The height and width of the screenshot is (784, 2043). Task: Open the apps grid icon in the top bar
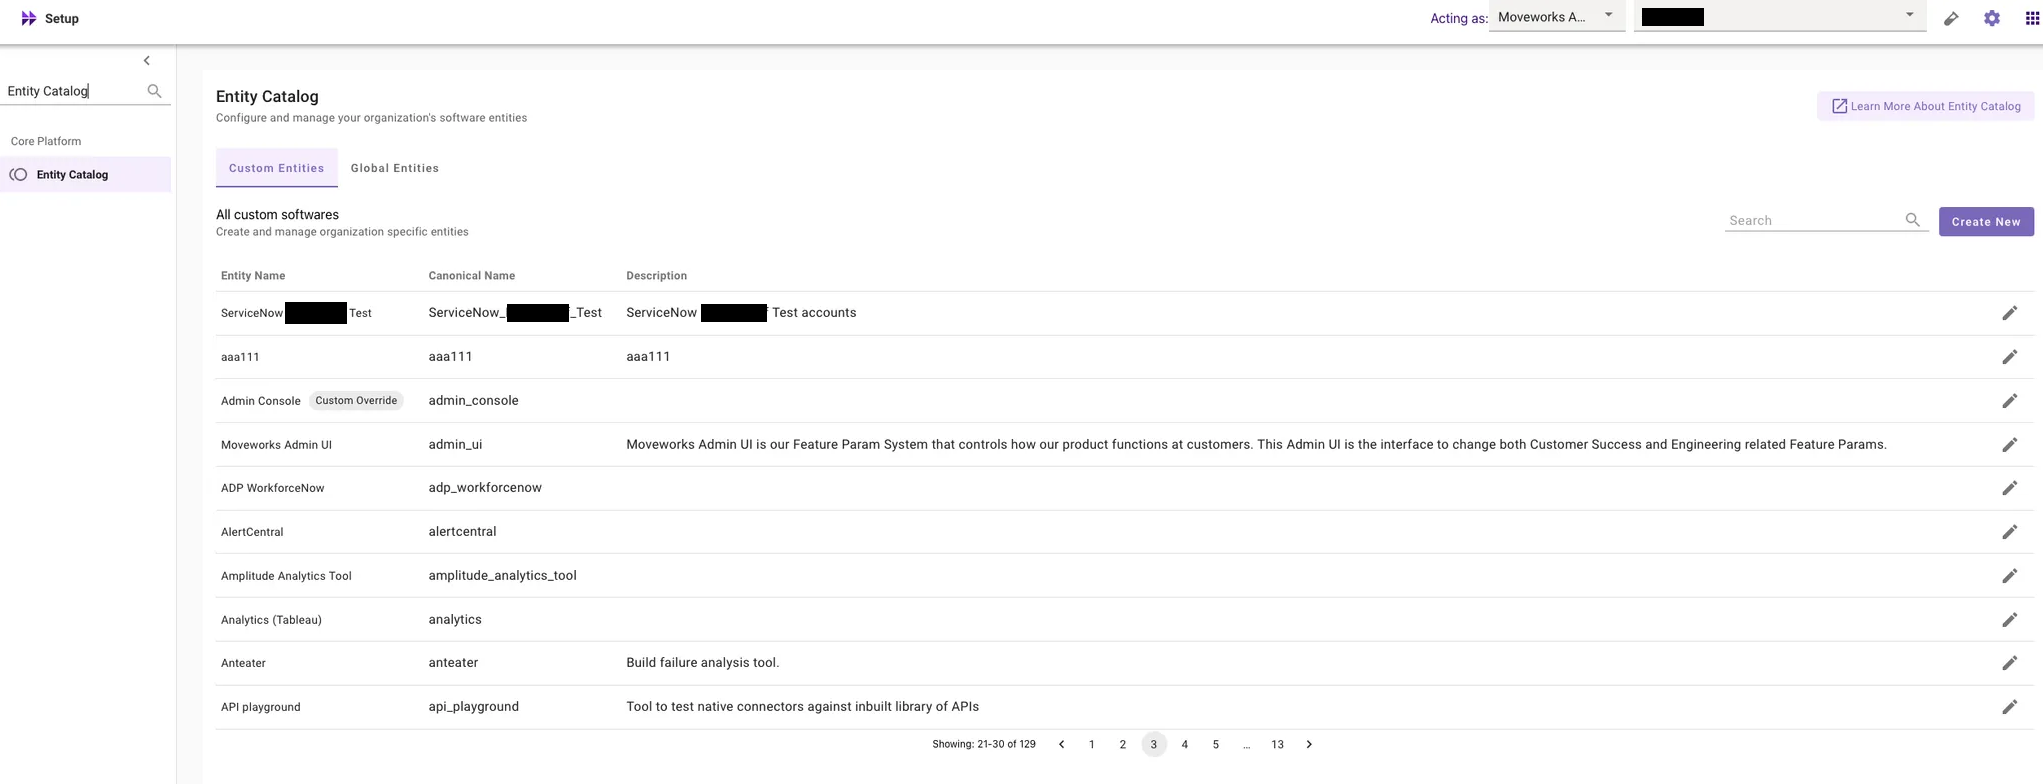click(x=2032, y=18)
